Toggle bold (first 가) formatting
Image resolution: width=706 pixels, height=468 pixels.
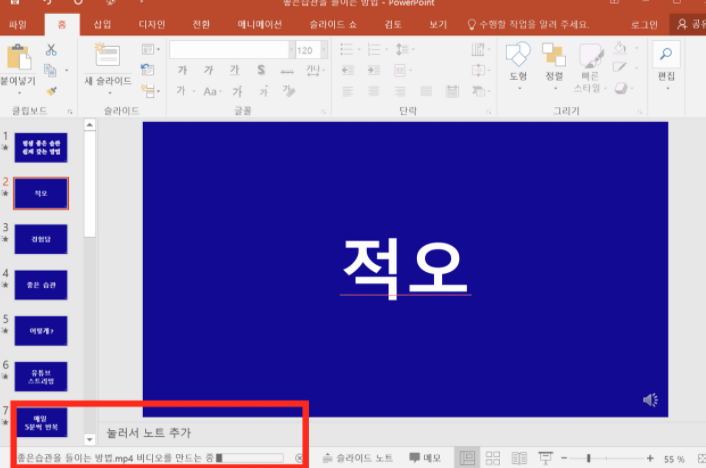click(182, 70)
